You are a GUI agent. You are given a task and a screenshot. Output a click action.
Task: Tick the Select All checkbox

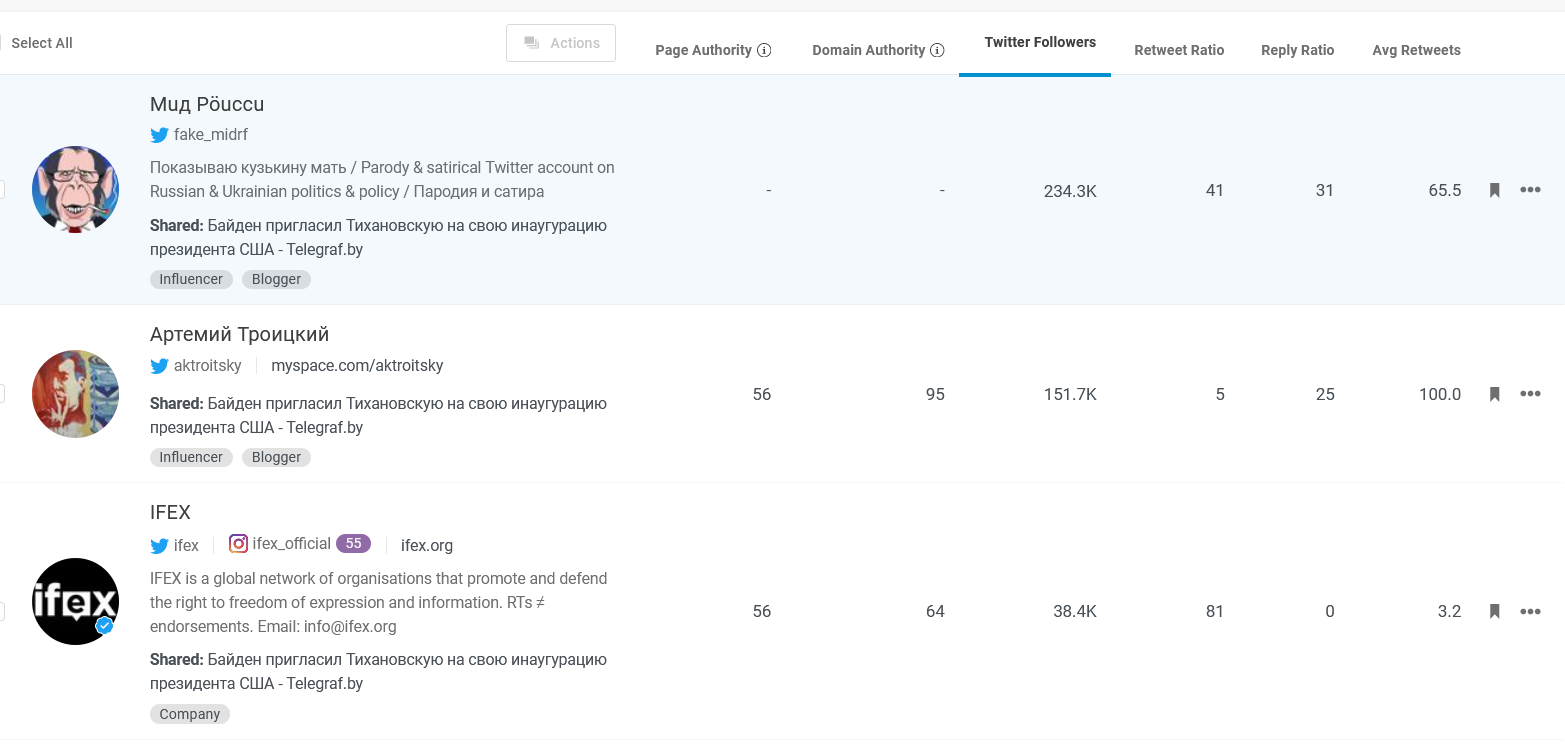[x=2, y=43]
